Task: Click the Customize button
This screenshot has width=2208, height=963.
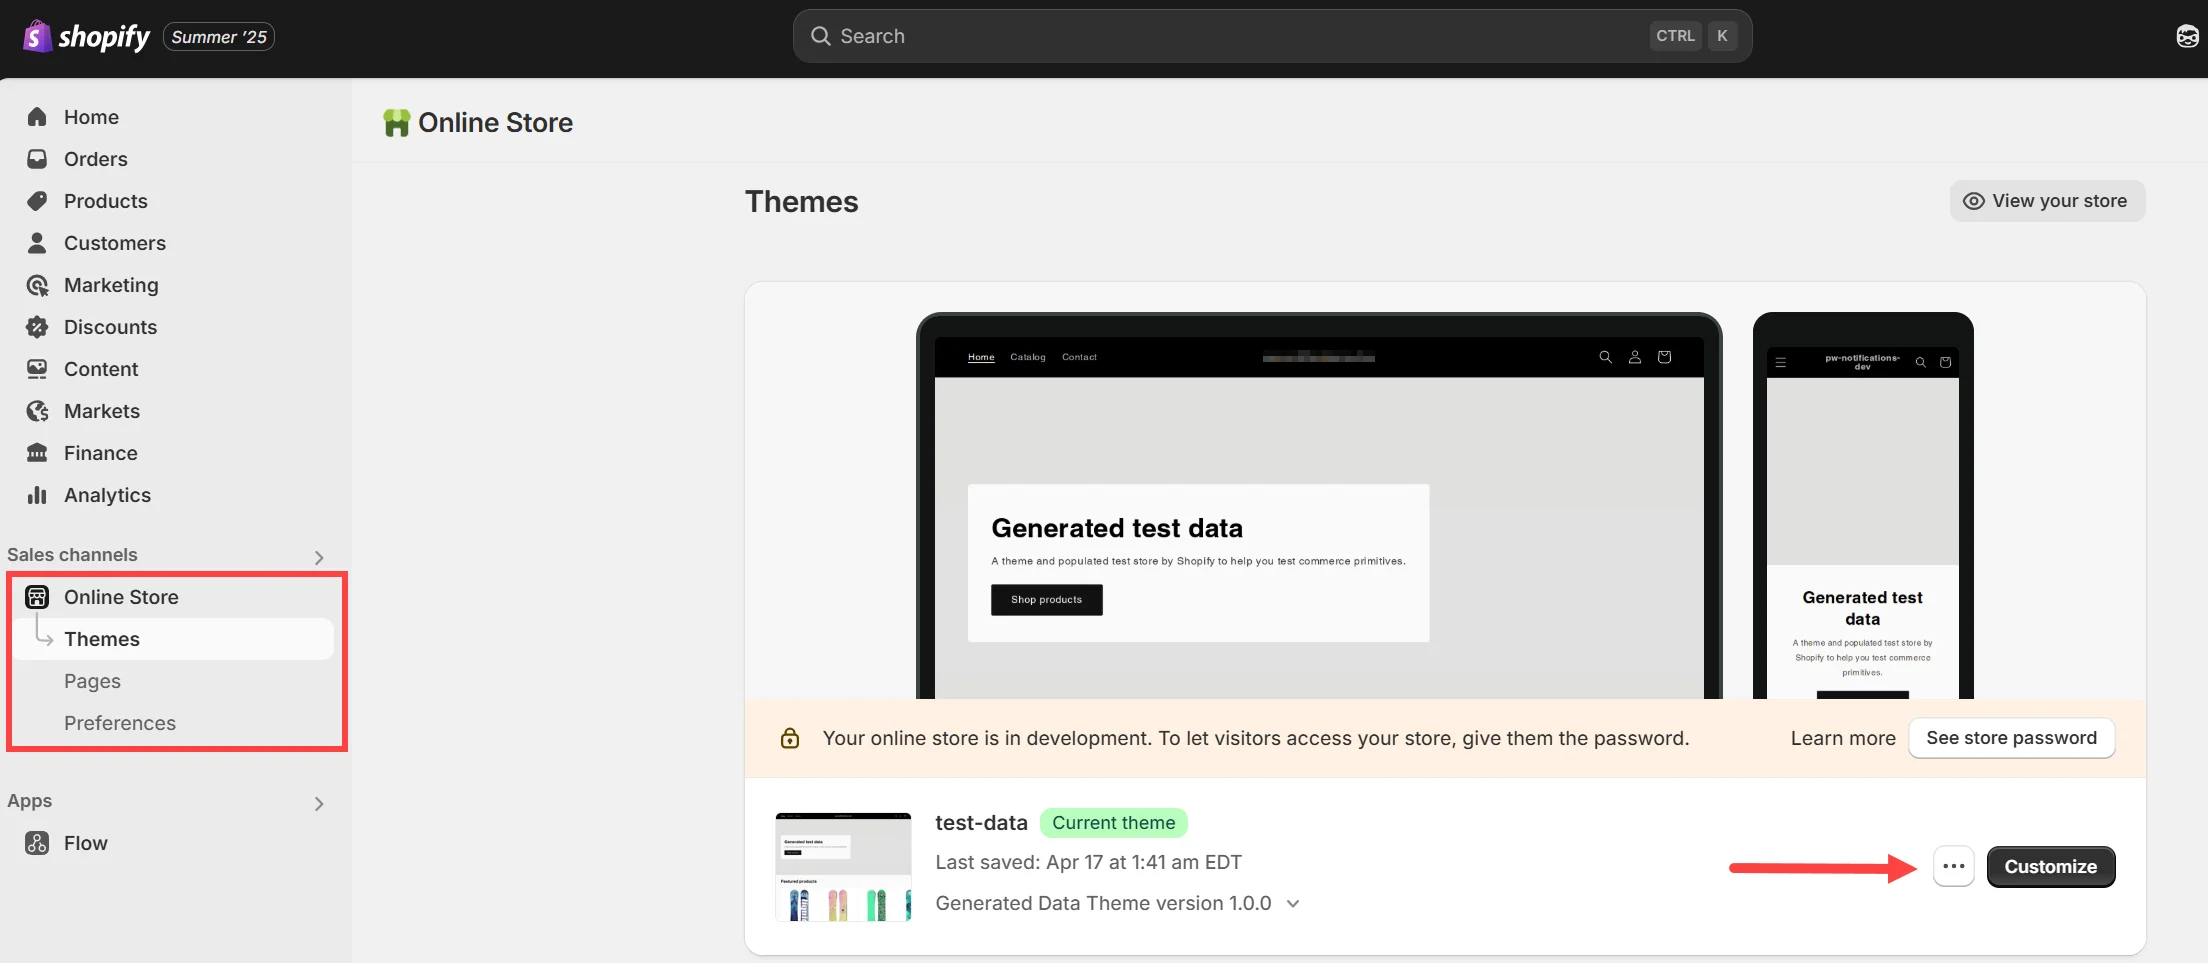Action: 2050,866
